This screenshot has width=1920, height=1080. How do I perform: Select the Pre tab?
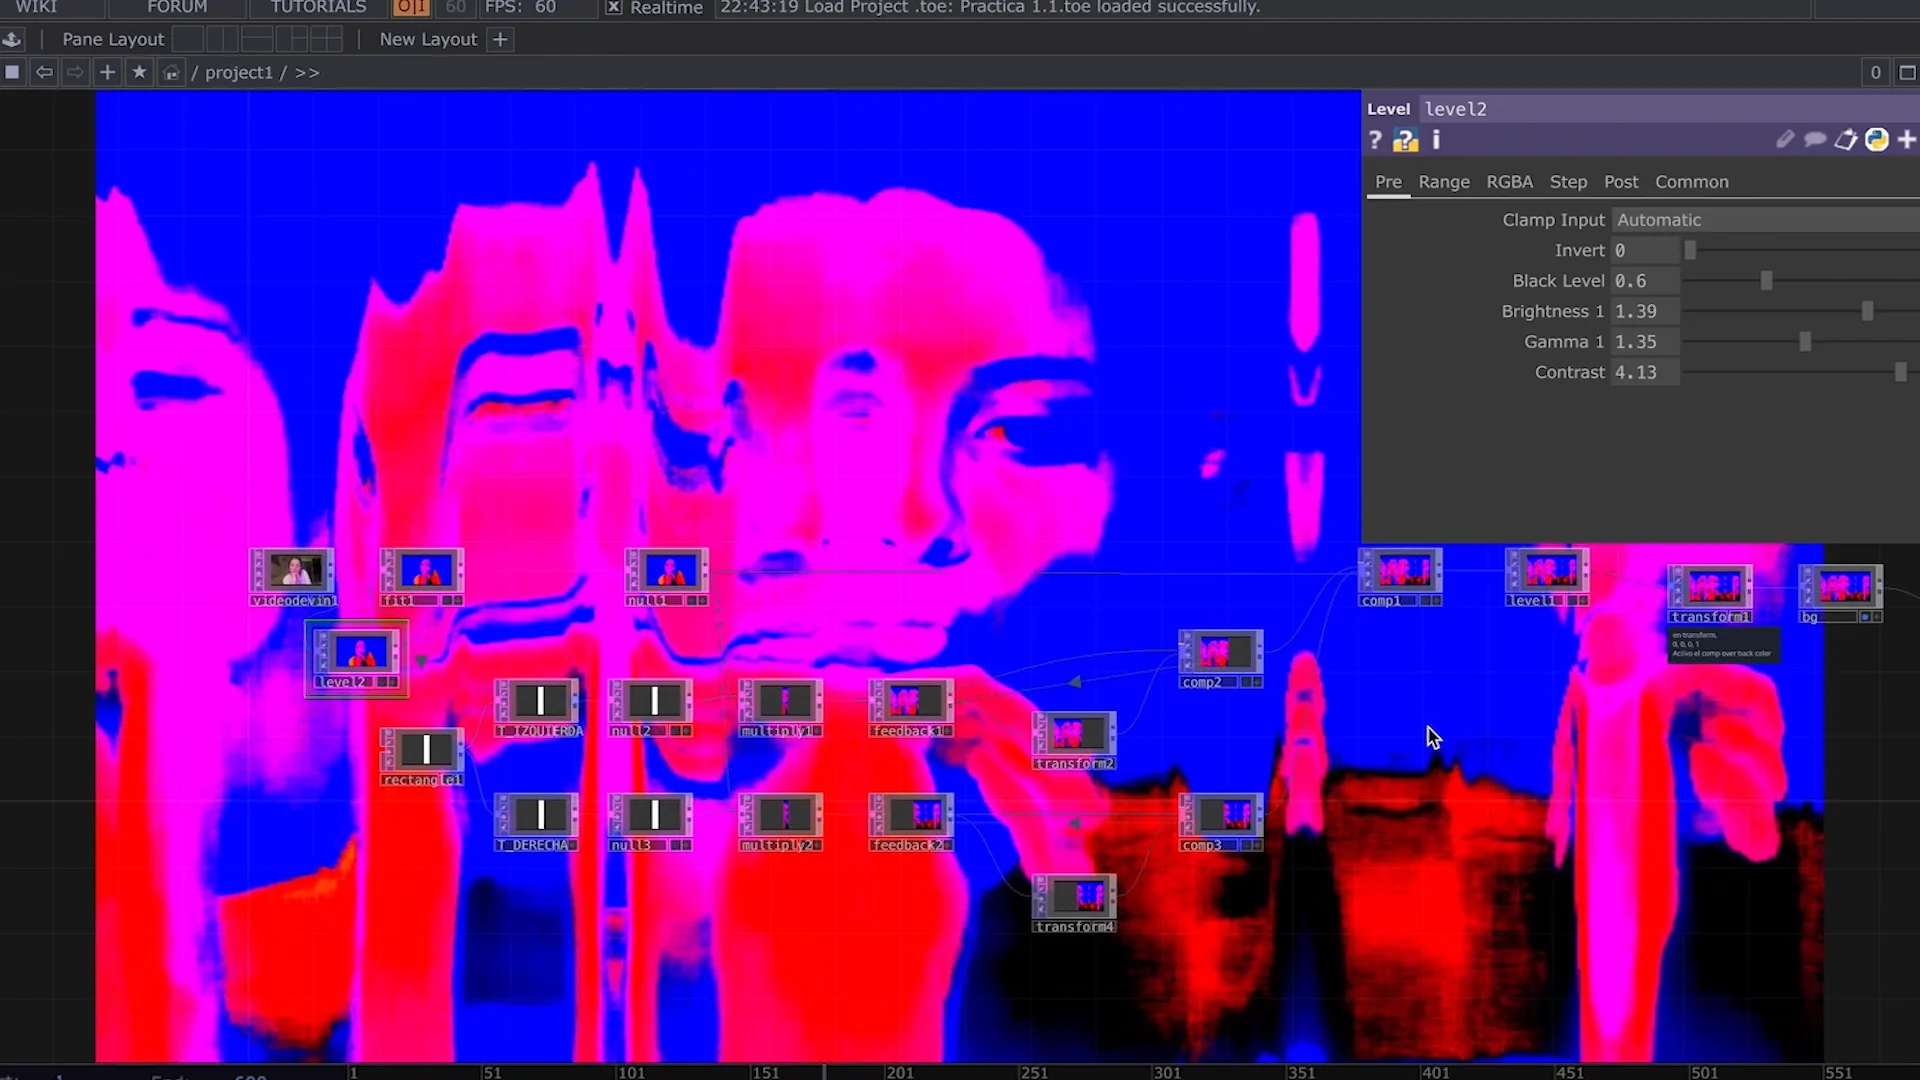[x=1388, y=182]
